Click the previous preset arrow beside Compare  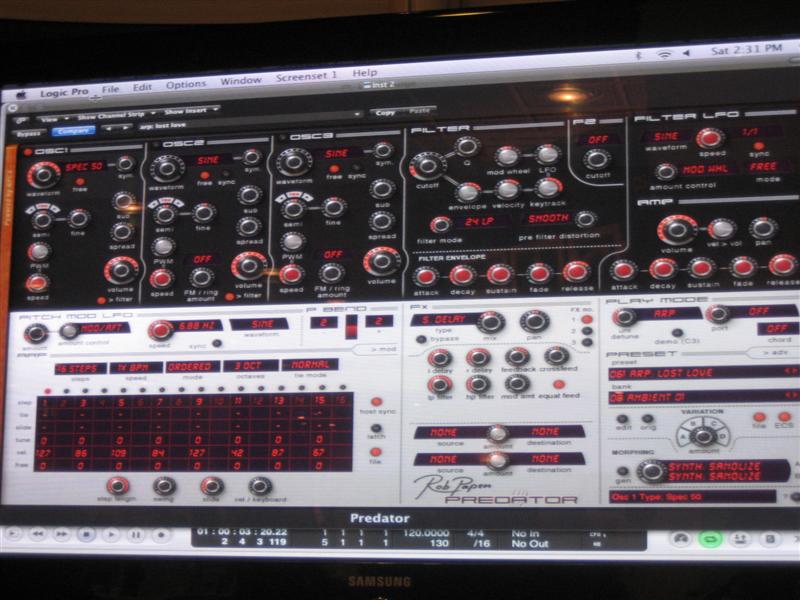pyautogui.click(x=109, y=129)
